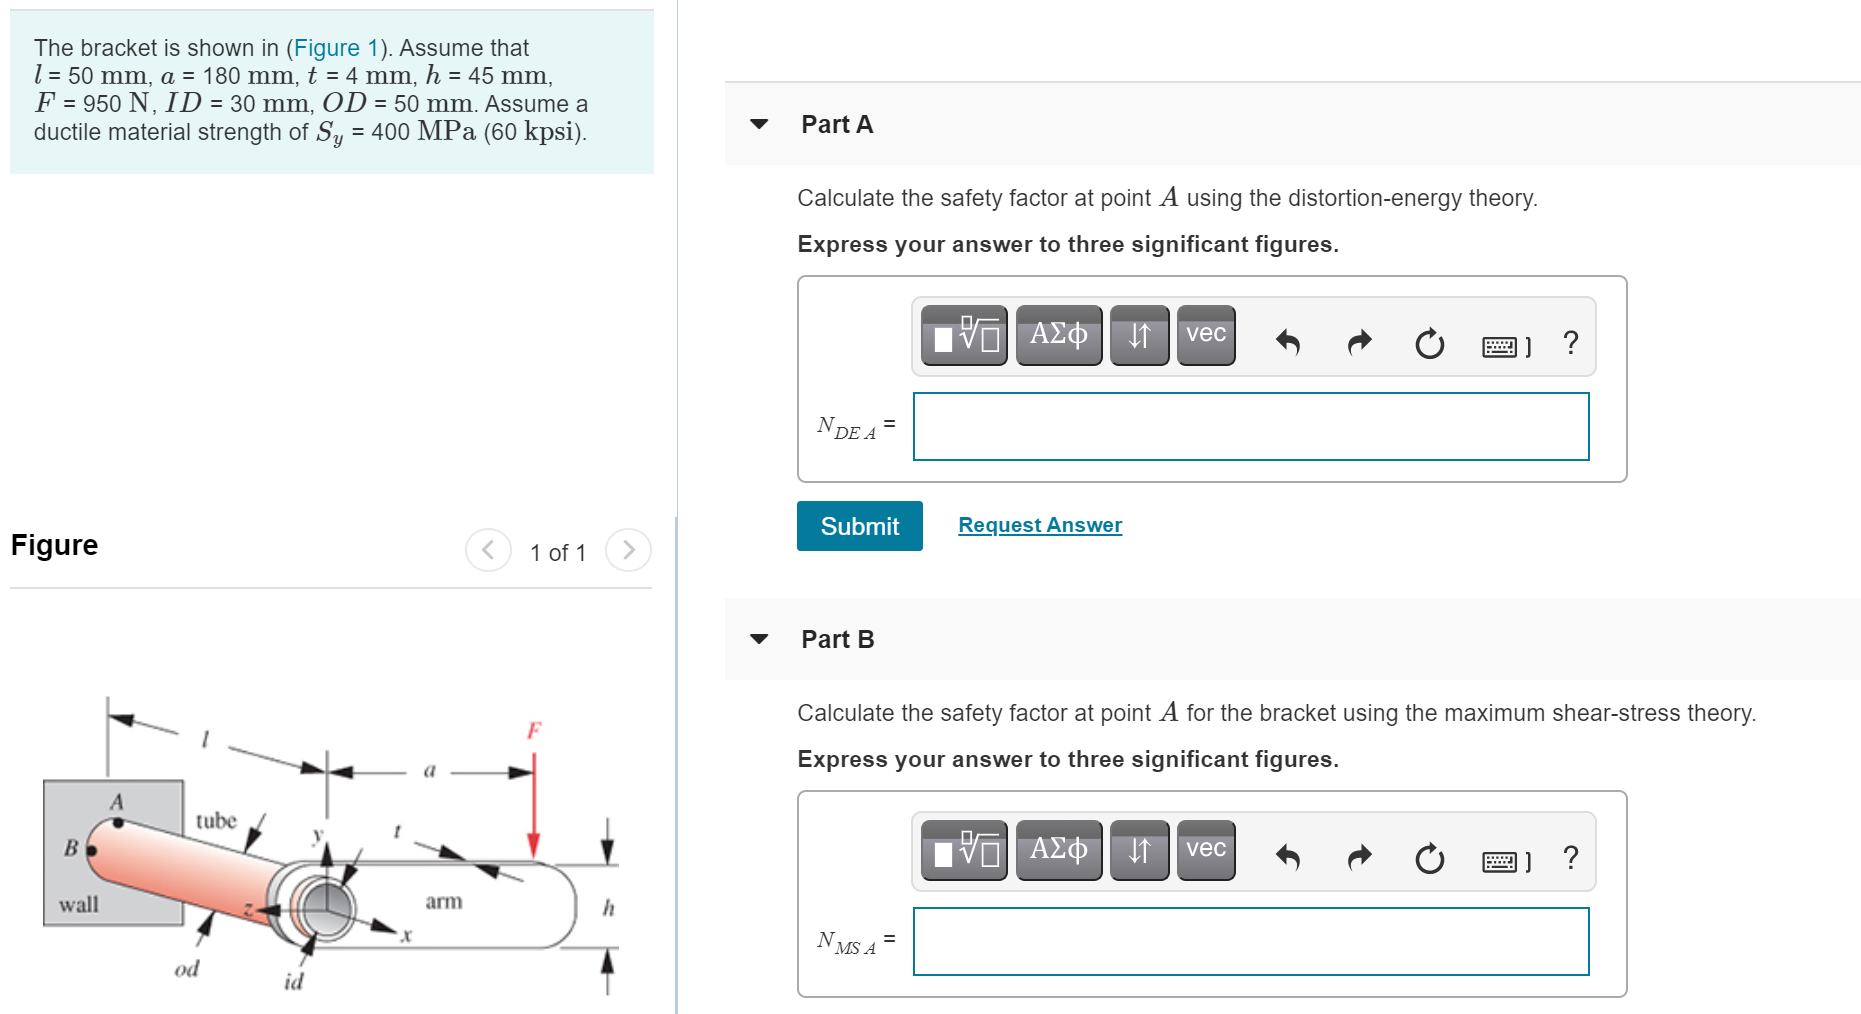The height and width of the screenshot is (1014, 1861).
Task: Reset the Part A answer with the reset icon
Action: (1429, 343)
